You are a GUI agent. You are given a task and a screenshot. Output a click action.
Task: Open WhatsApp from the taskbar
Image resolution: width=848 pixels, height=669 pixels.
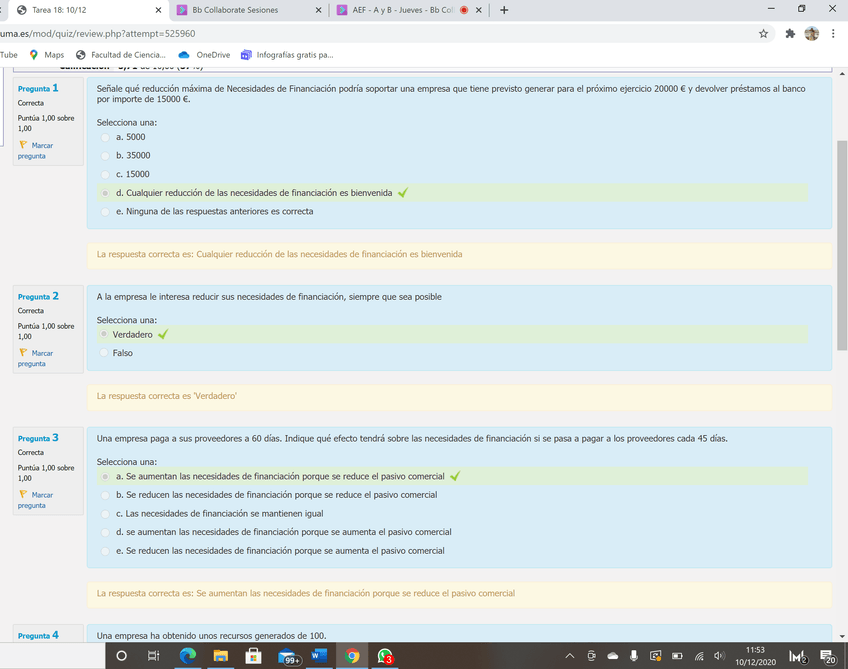(384, 656)
